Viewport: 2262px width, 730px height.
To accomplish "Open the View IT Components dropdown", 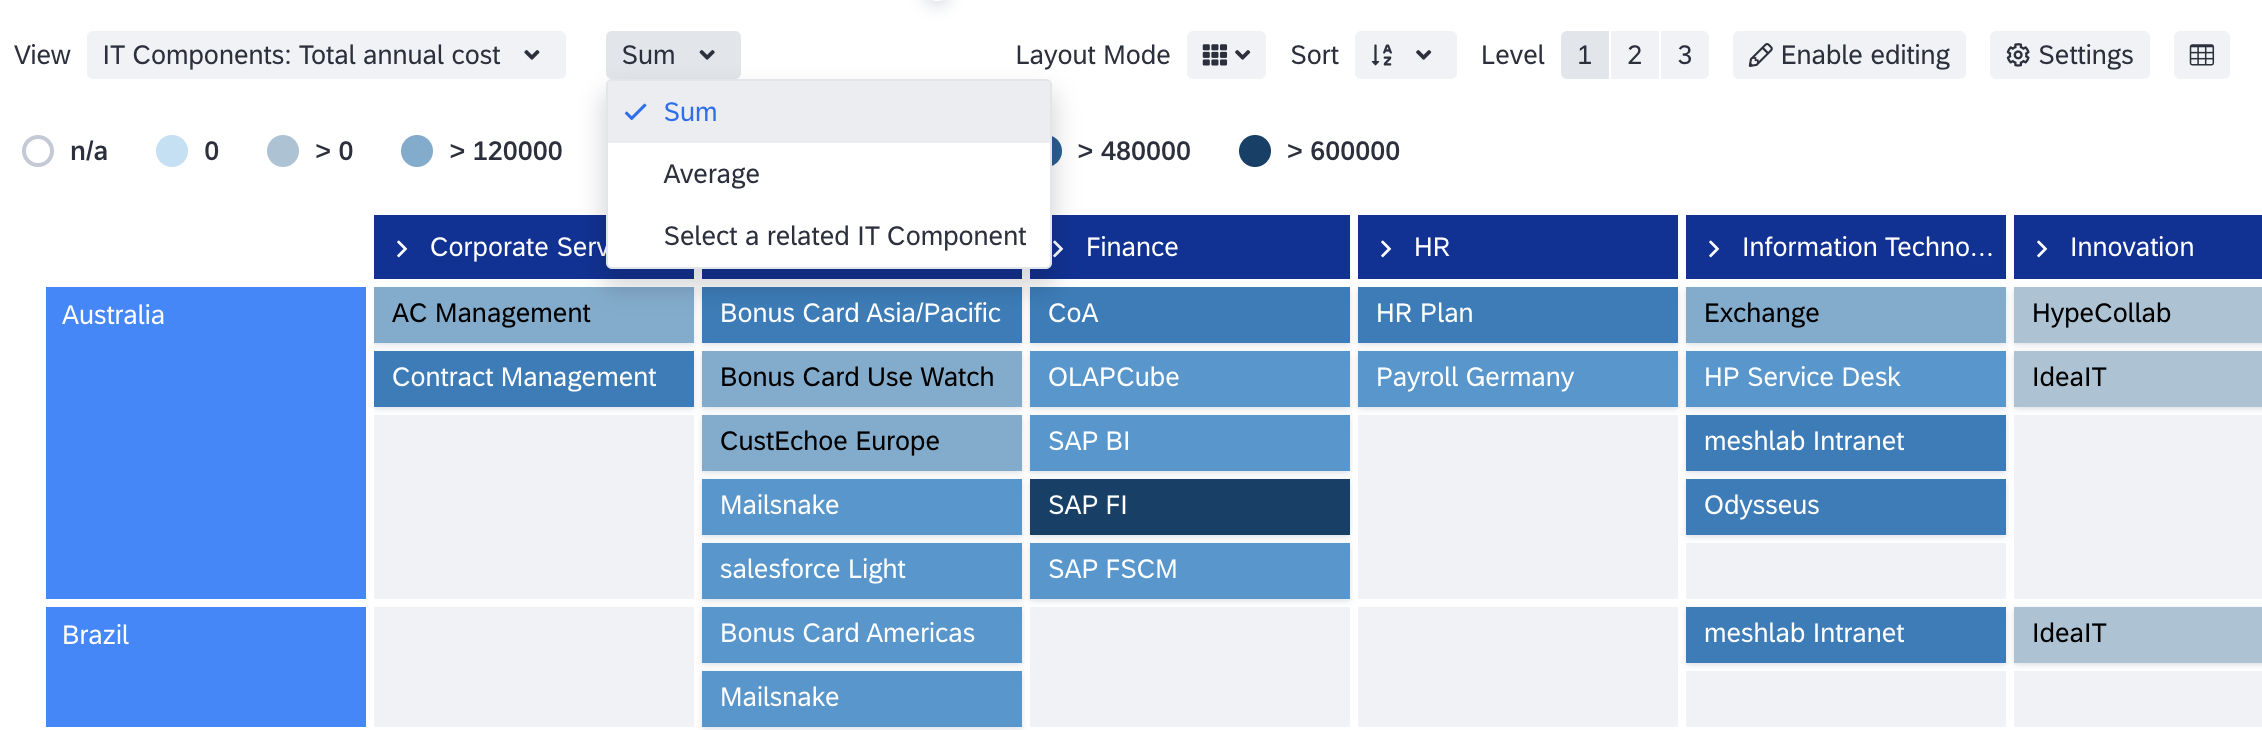I will coord(326,55).
